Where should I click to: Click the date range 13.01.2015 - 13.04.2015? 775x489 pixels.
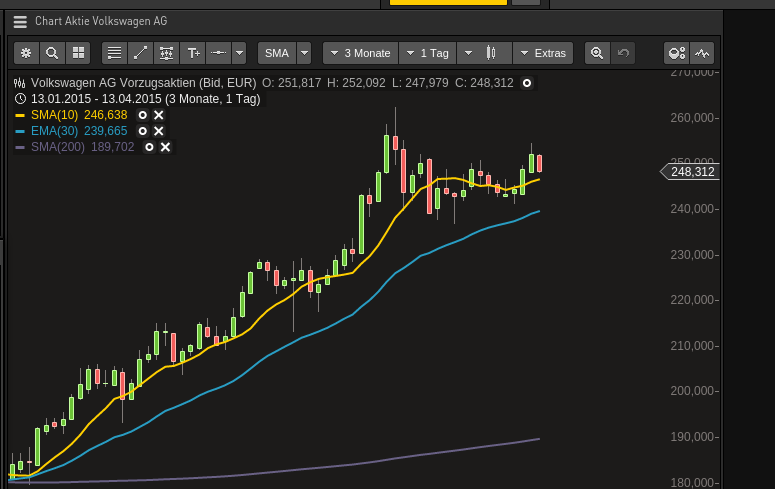[x=96, y=99]
